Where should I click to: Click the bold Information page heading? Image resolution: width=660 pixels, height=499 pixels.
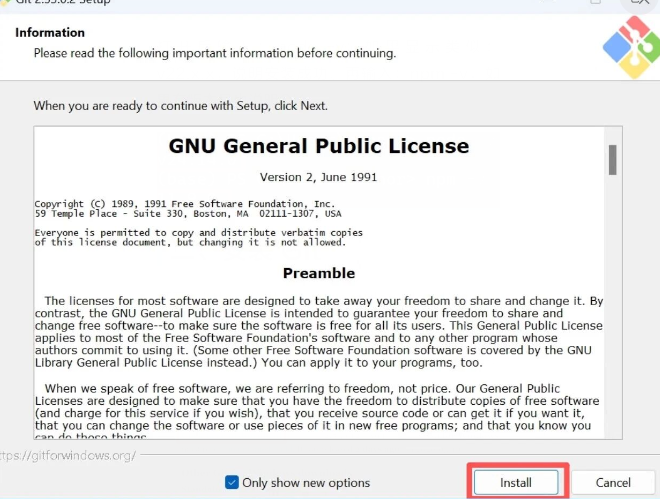click(x=50, y=33)
